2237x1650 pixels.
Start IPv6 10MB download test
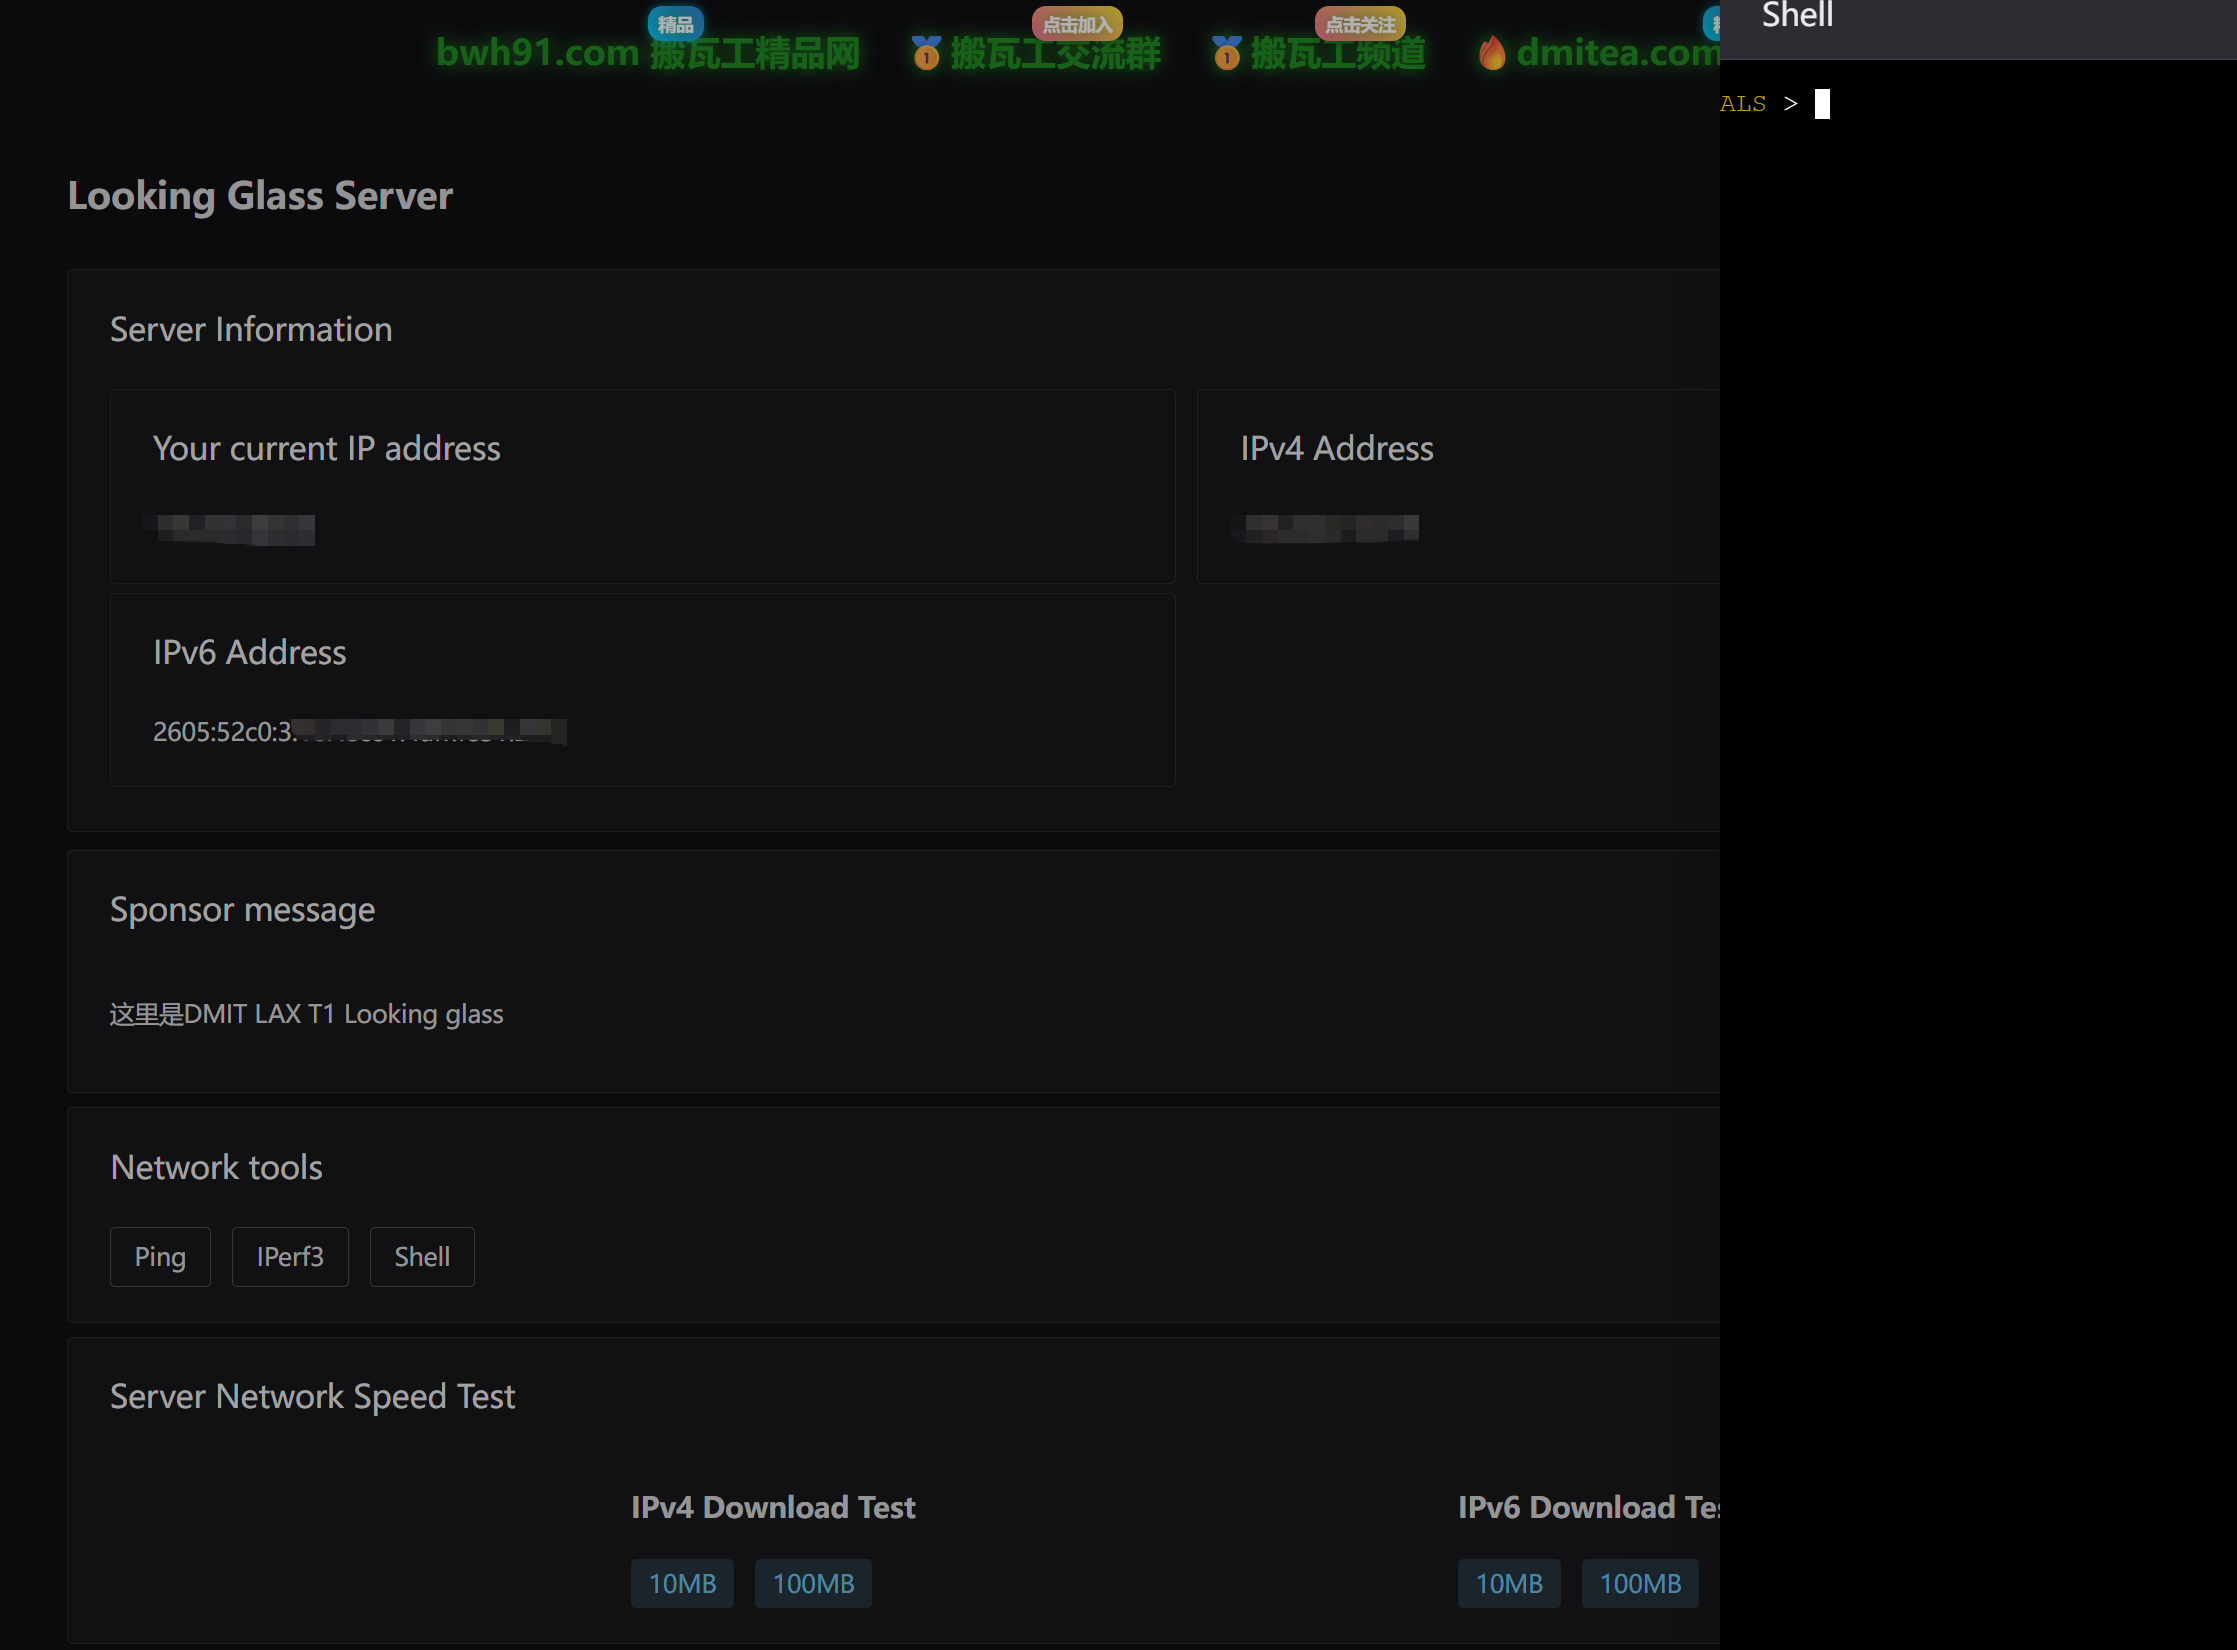click(x=1509, y=1584)
